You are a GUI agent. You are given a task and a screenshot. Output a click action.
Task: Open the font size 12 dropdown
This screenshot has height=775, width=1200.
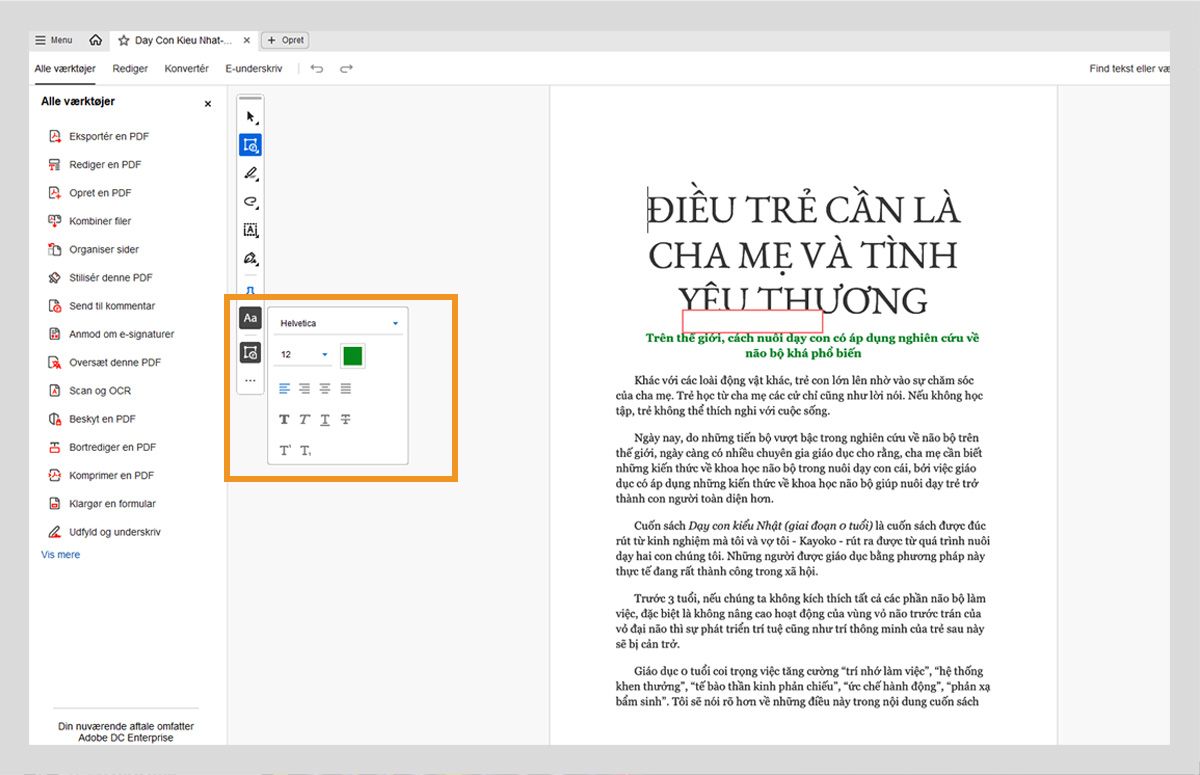coord(303,355)
